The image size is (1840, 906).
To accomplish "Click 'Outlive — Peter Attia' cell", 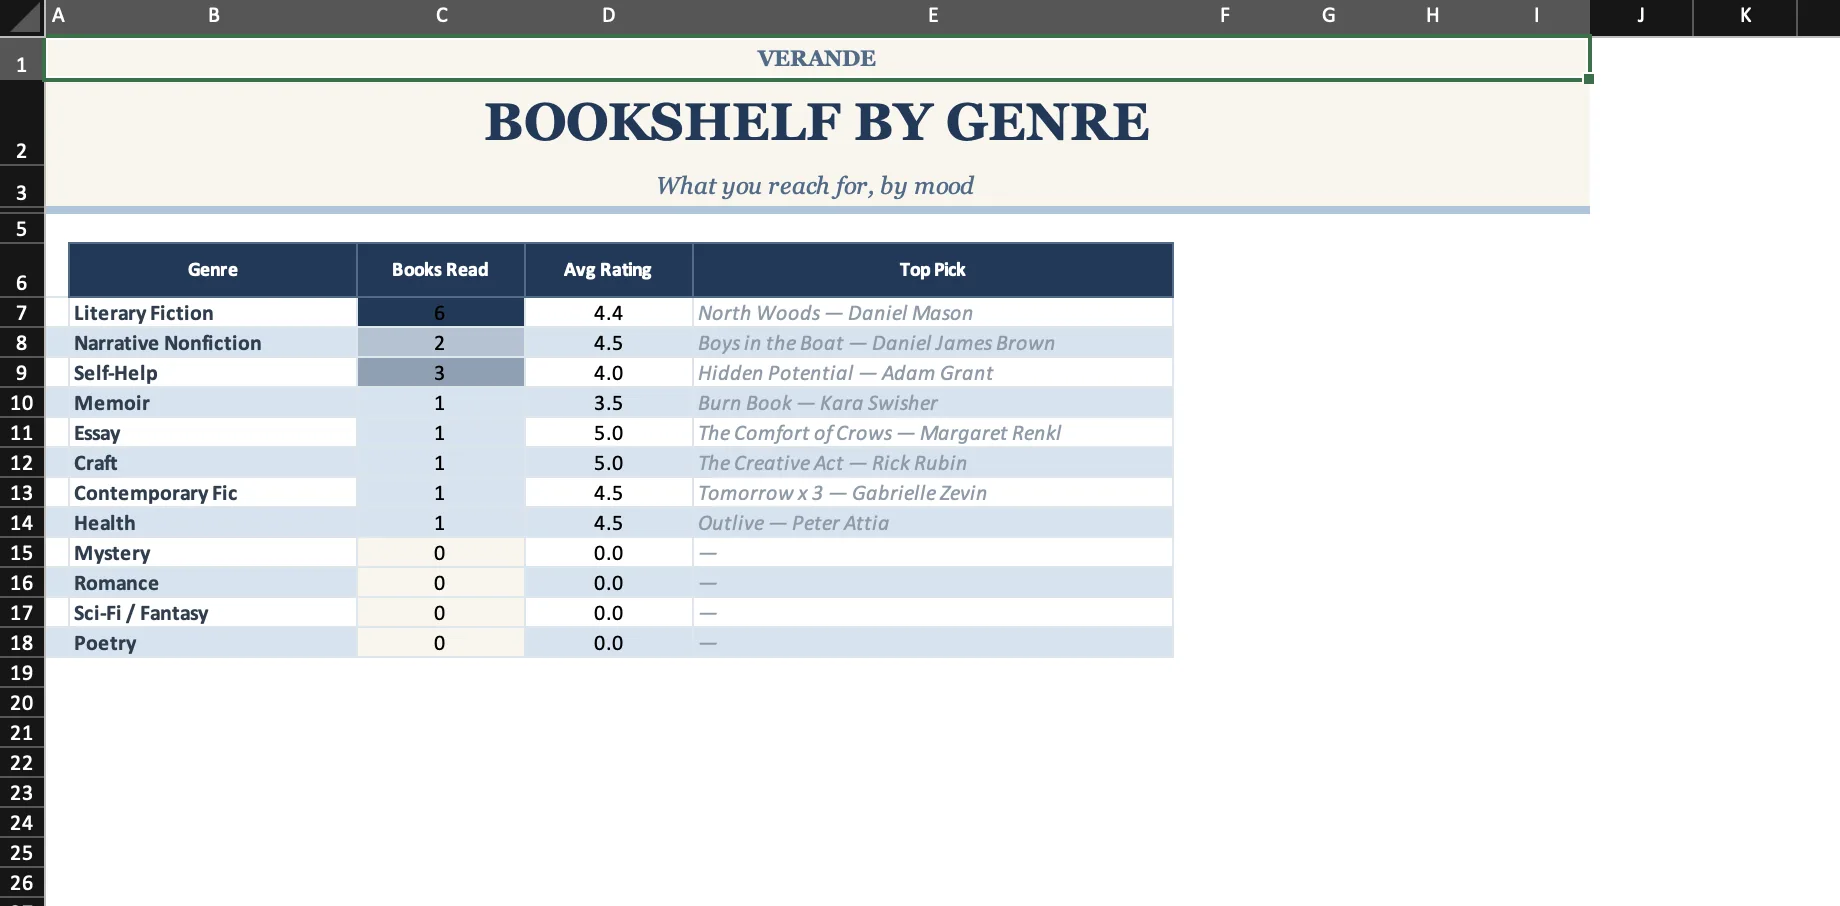I will click(x=933, y=523).
